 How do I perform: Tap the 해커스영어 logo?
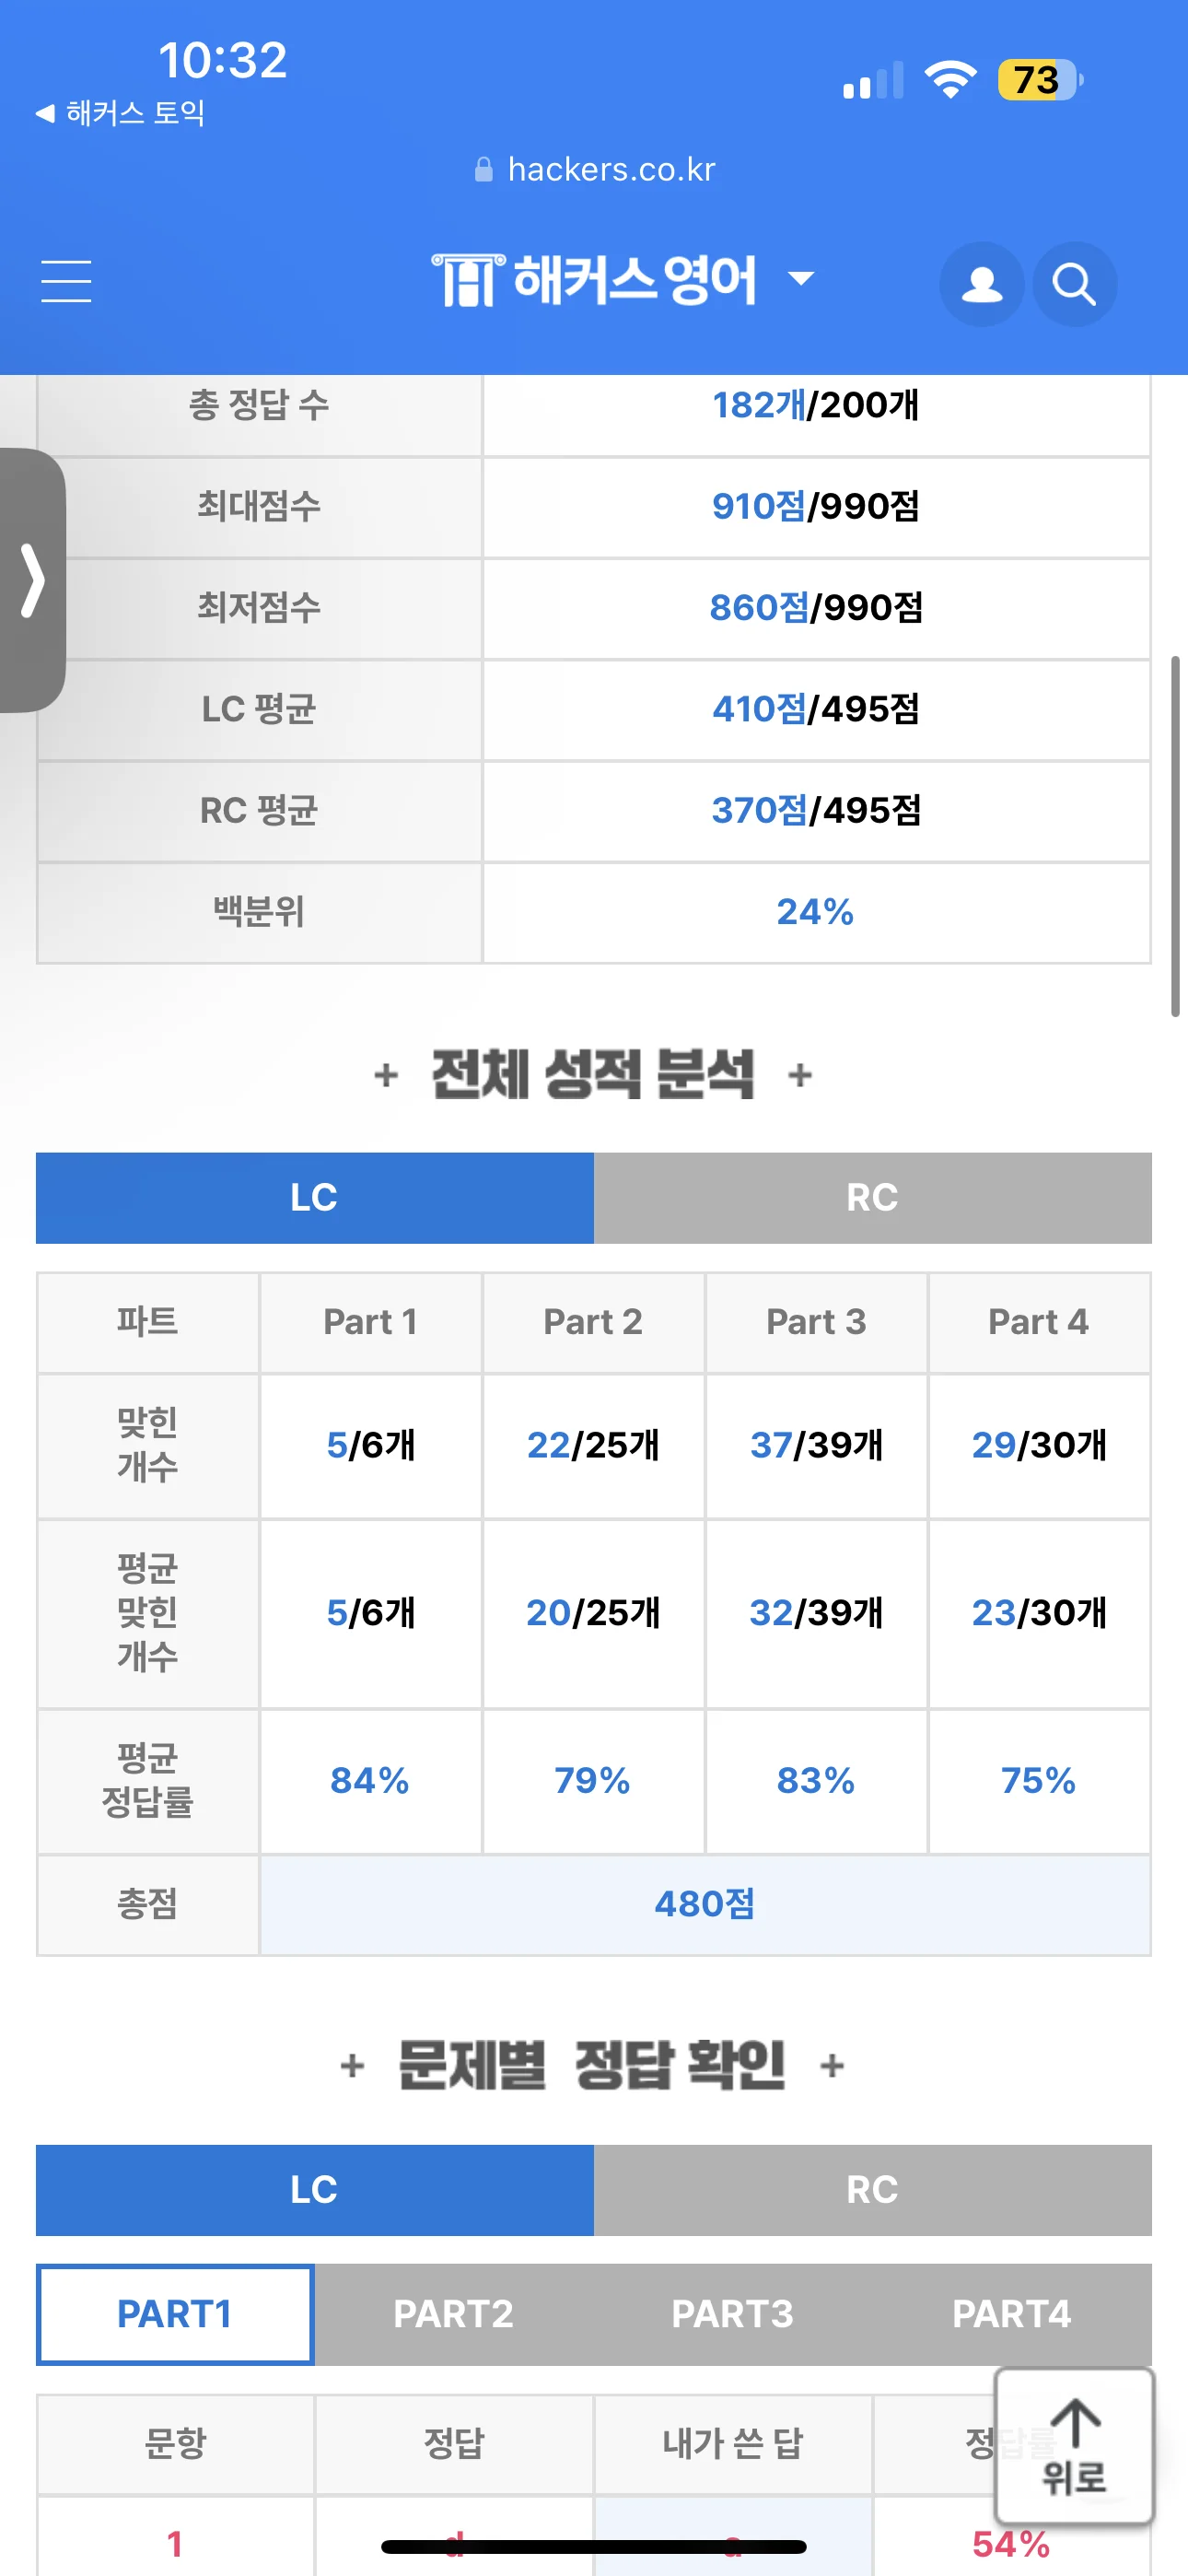point(595,280)
